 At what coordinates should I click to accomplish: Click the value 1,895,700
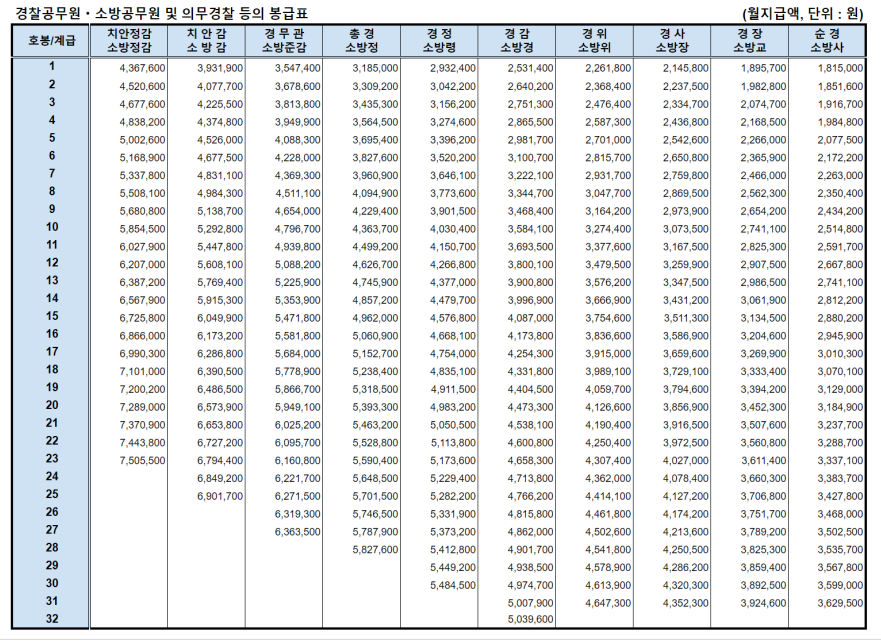[763, 69]
